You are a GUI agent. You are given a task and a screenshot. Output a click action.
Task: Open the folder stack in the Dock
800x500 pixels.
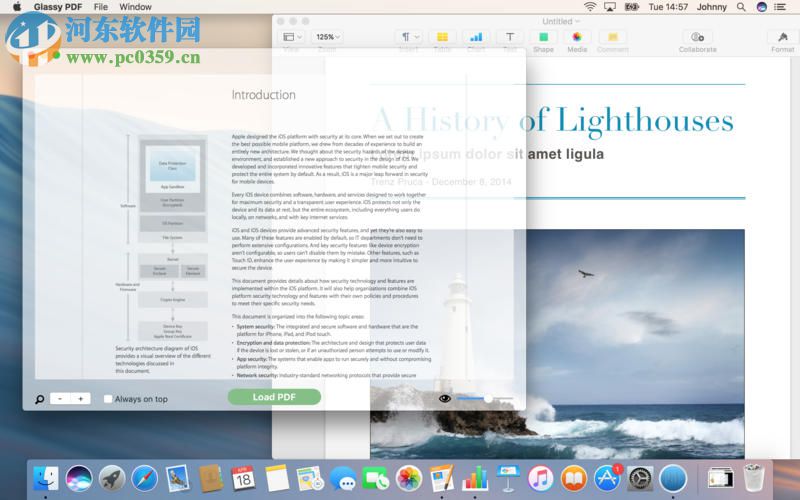[720, 479]
